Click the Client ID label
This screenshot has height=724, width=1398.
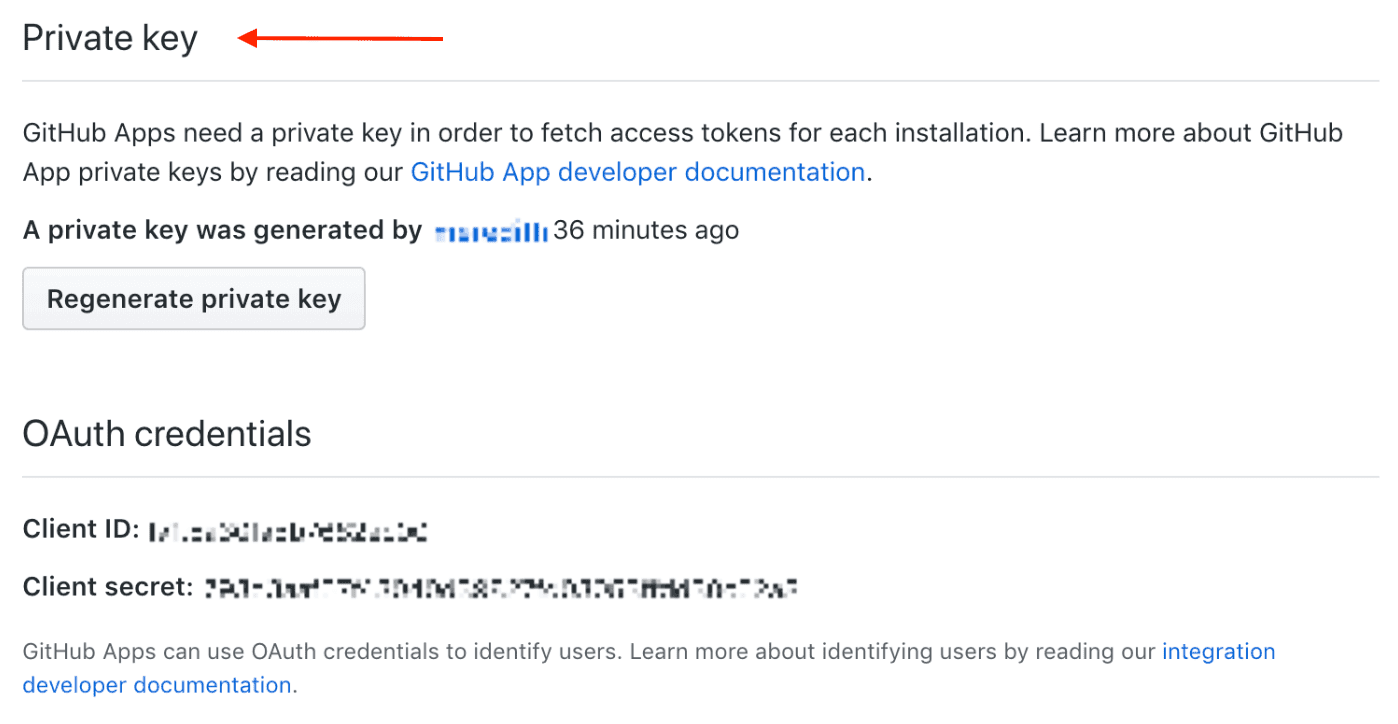[78, 529]
